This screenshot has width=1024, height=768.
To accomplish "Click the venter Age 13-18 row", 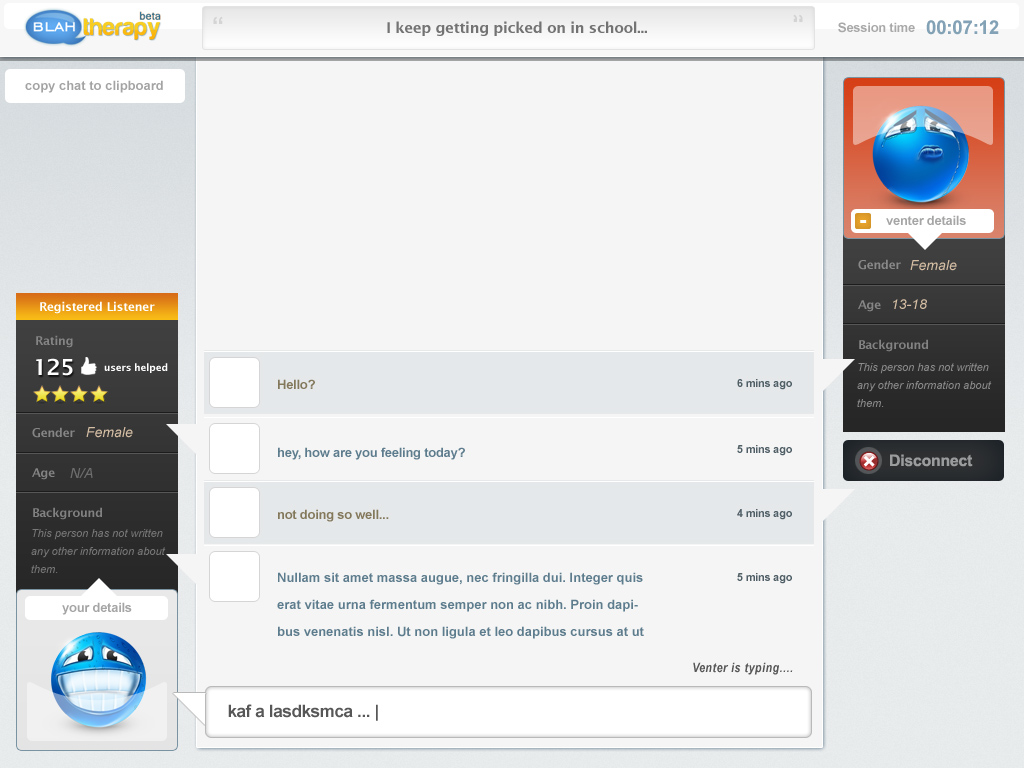I will pos(923,305).
